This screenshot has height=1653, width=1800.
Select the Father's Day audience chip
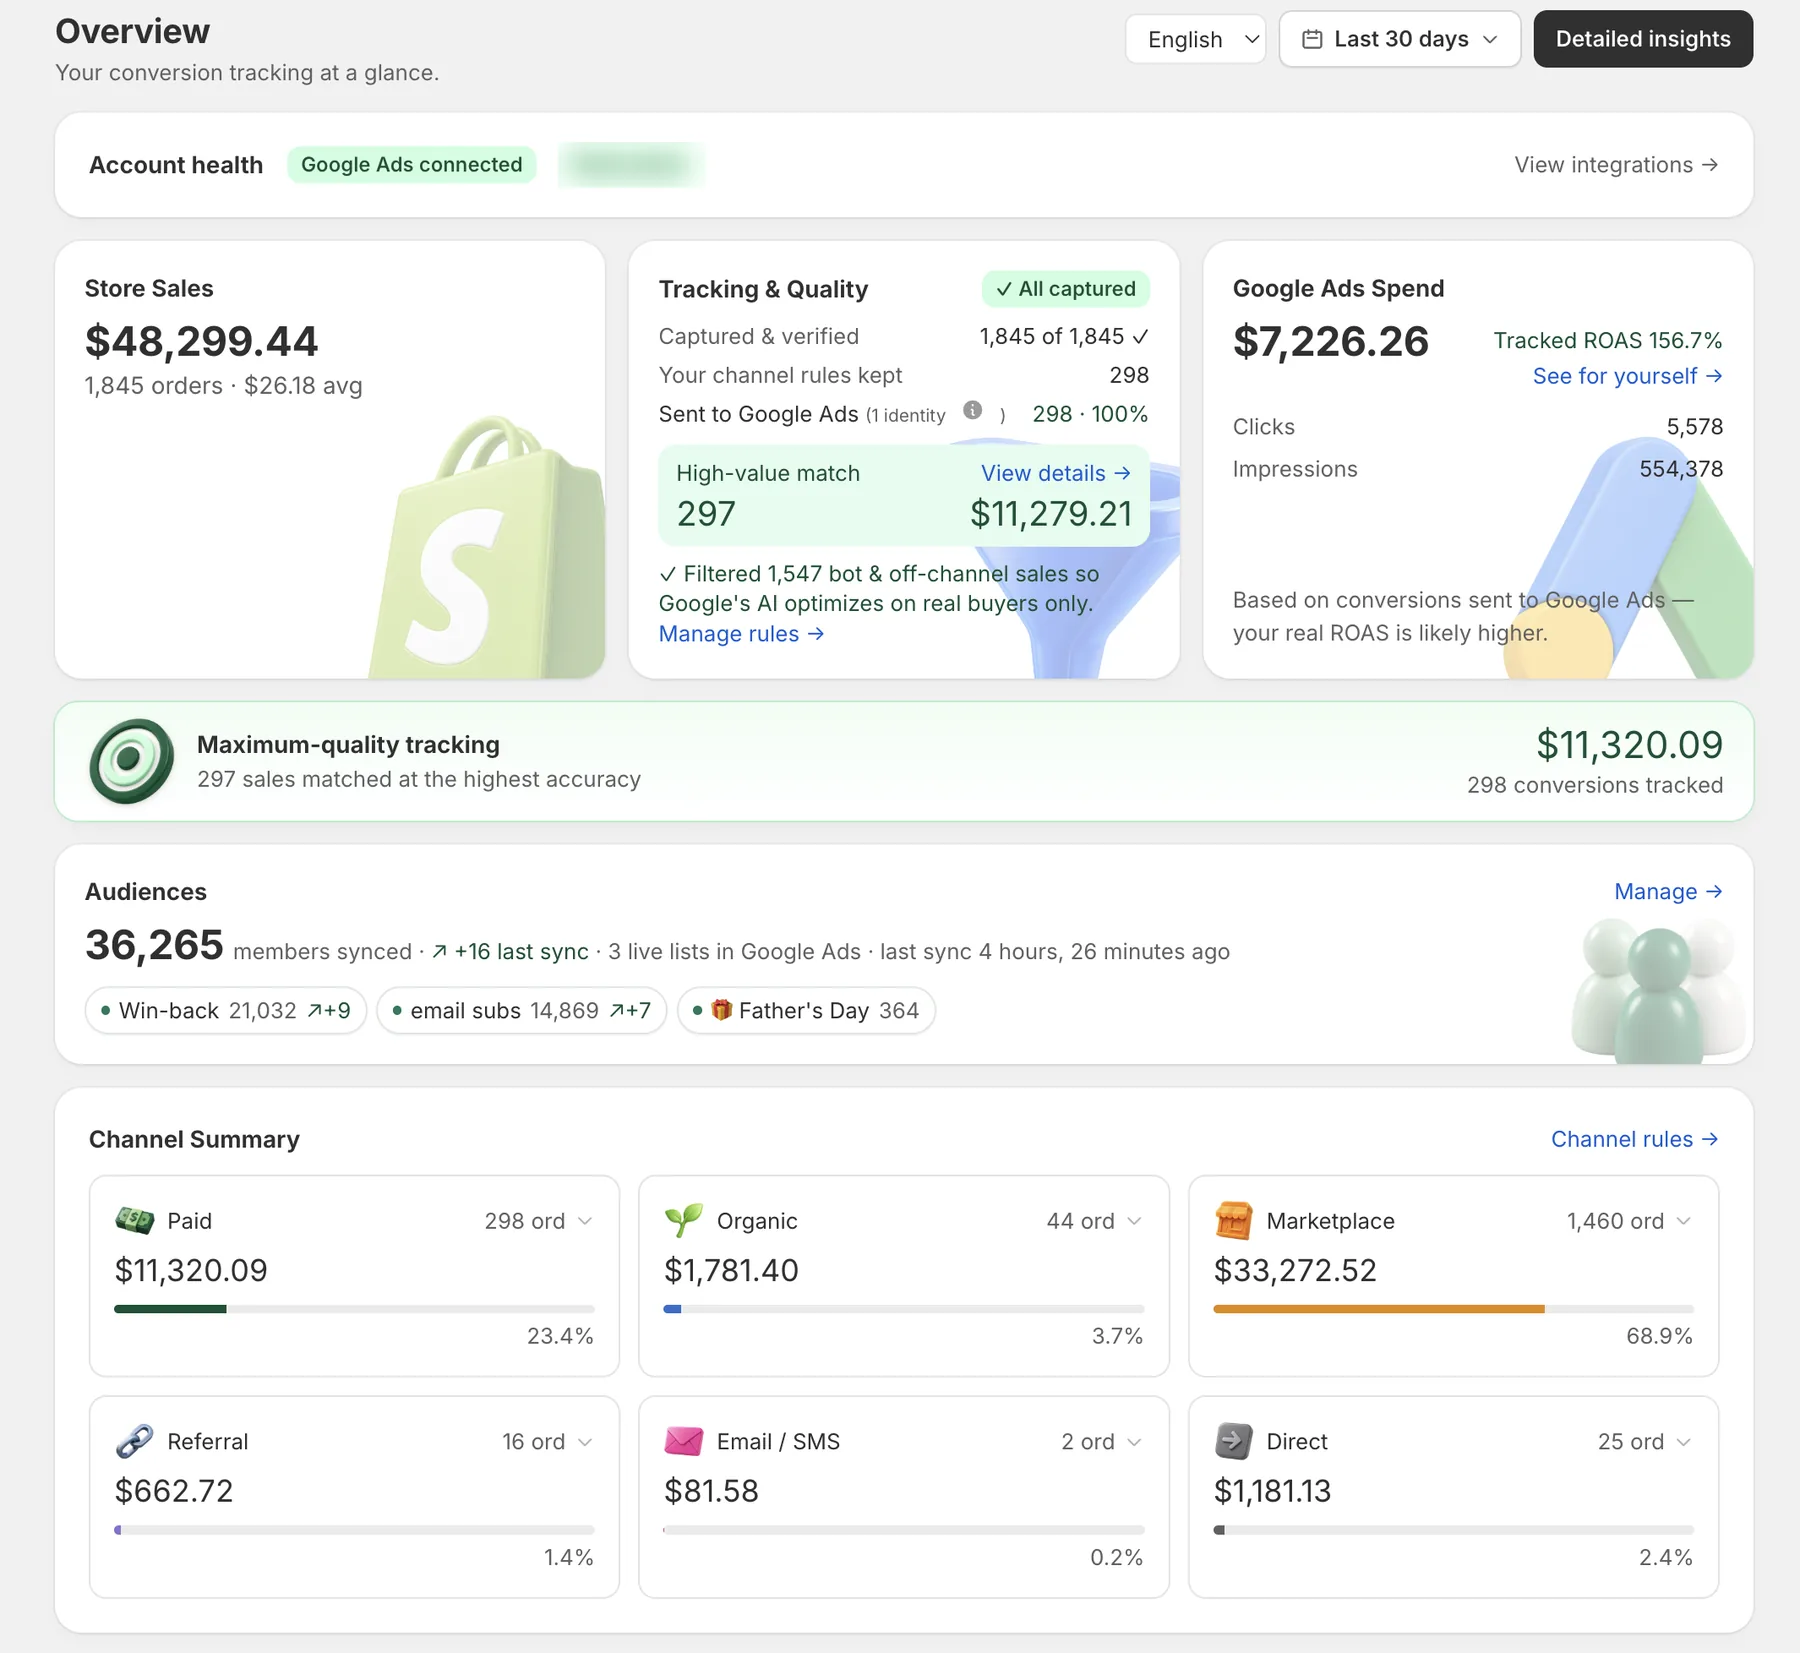point(806,1011)
